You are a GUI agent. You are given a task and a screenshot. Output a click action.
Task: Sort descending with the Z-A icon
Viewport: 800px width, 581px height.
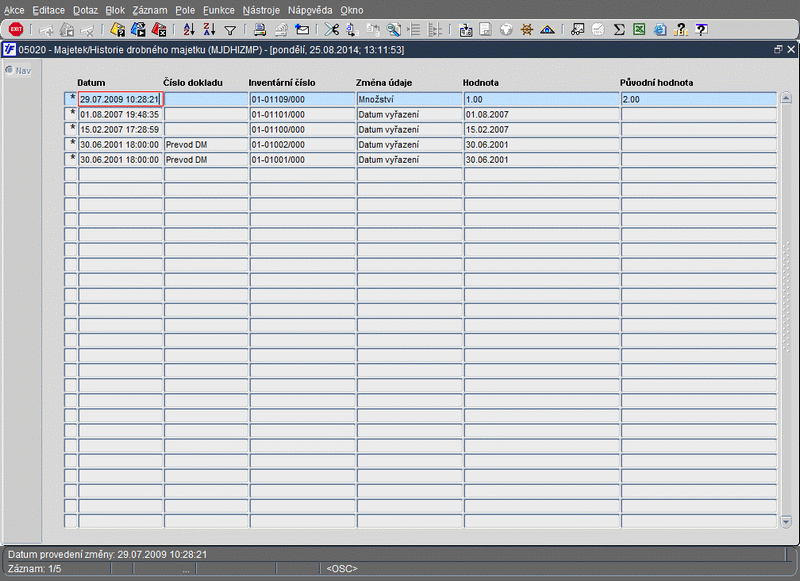tap(210, 30)
